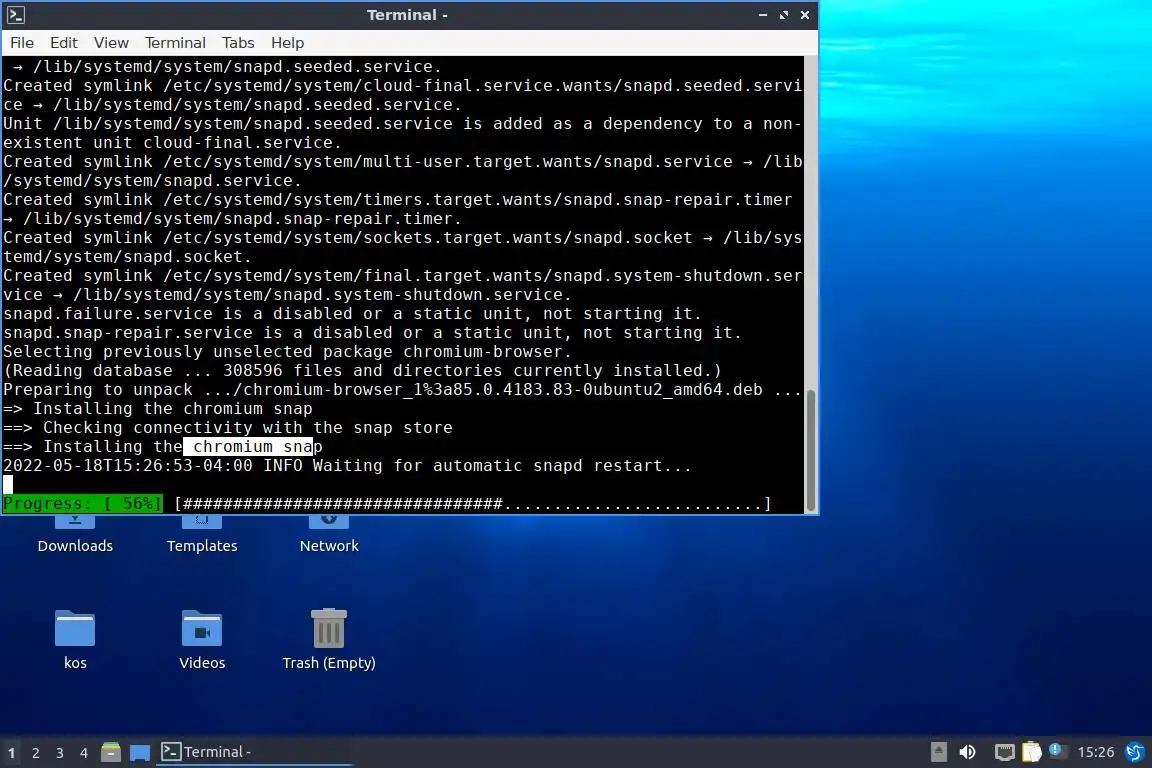Click the 15:26 panel clock

coord(1095,752)
